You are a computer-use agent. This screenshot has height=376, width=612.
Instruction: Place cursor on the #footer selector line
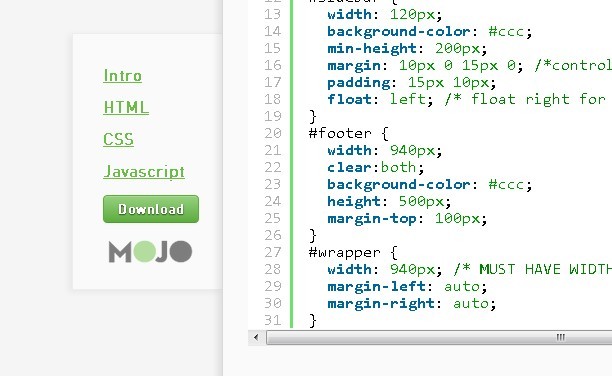tap(349, 133)
